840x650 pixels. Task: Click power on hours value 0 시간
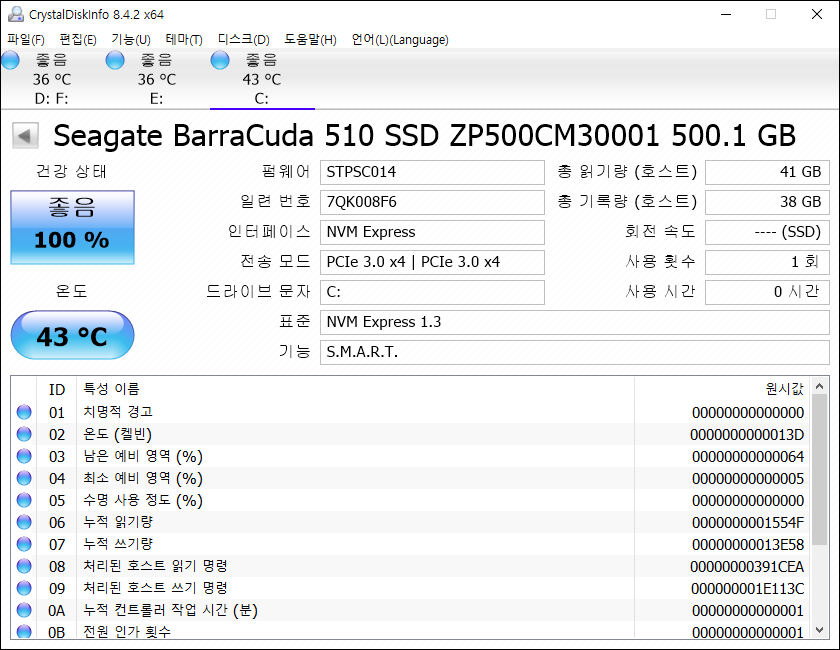(767, 293)
